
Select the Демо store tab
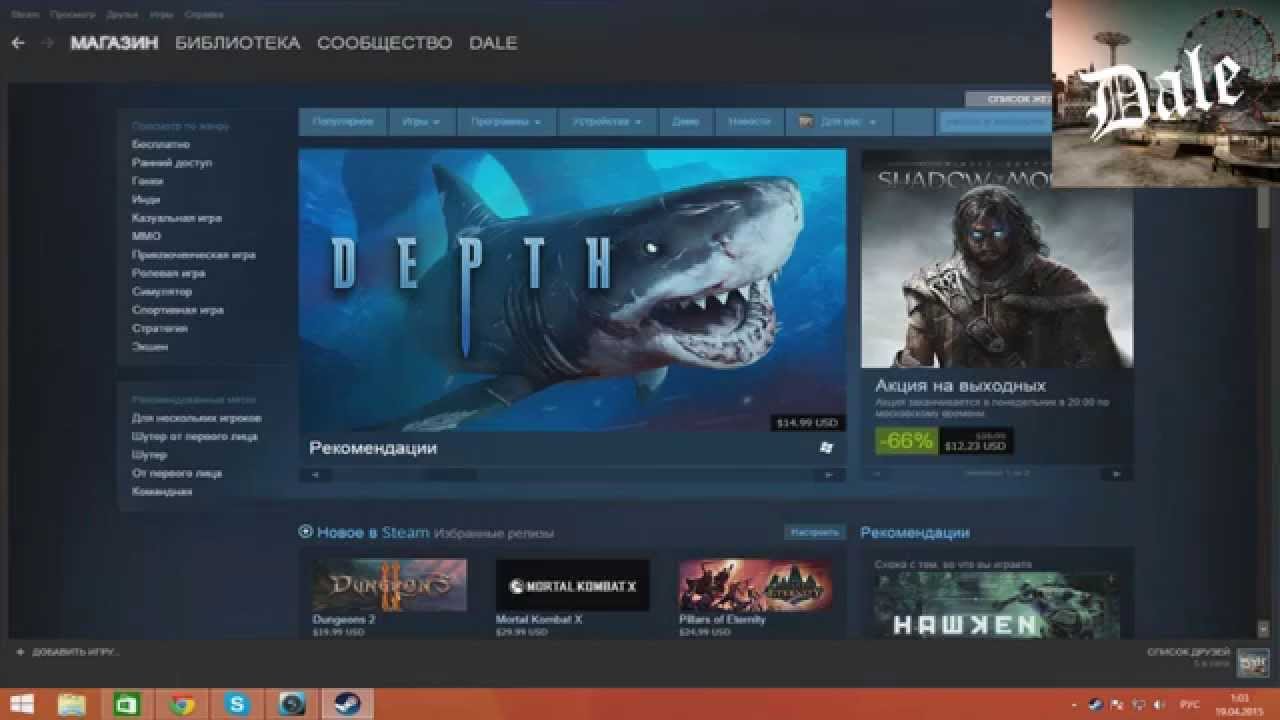(x=685, y=121)
